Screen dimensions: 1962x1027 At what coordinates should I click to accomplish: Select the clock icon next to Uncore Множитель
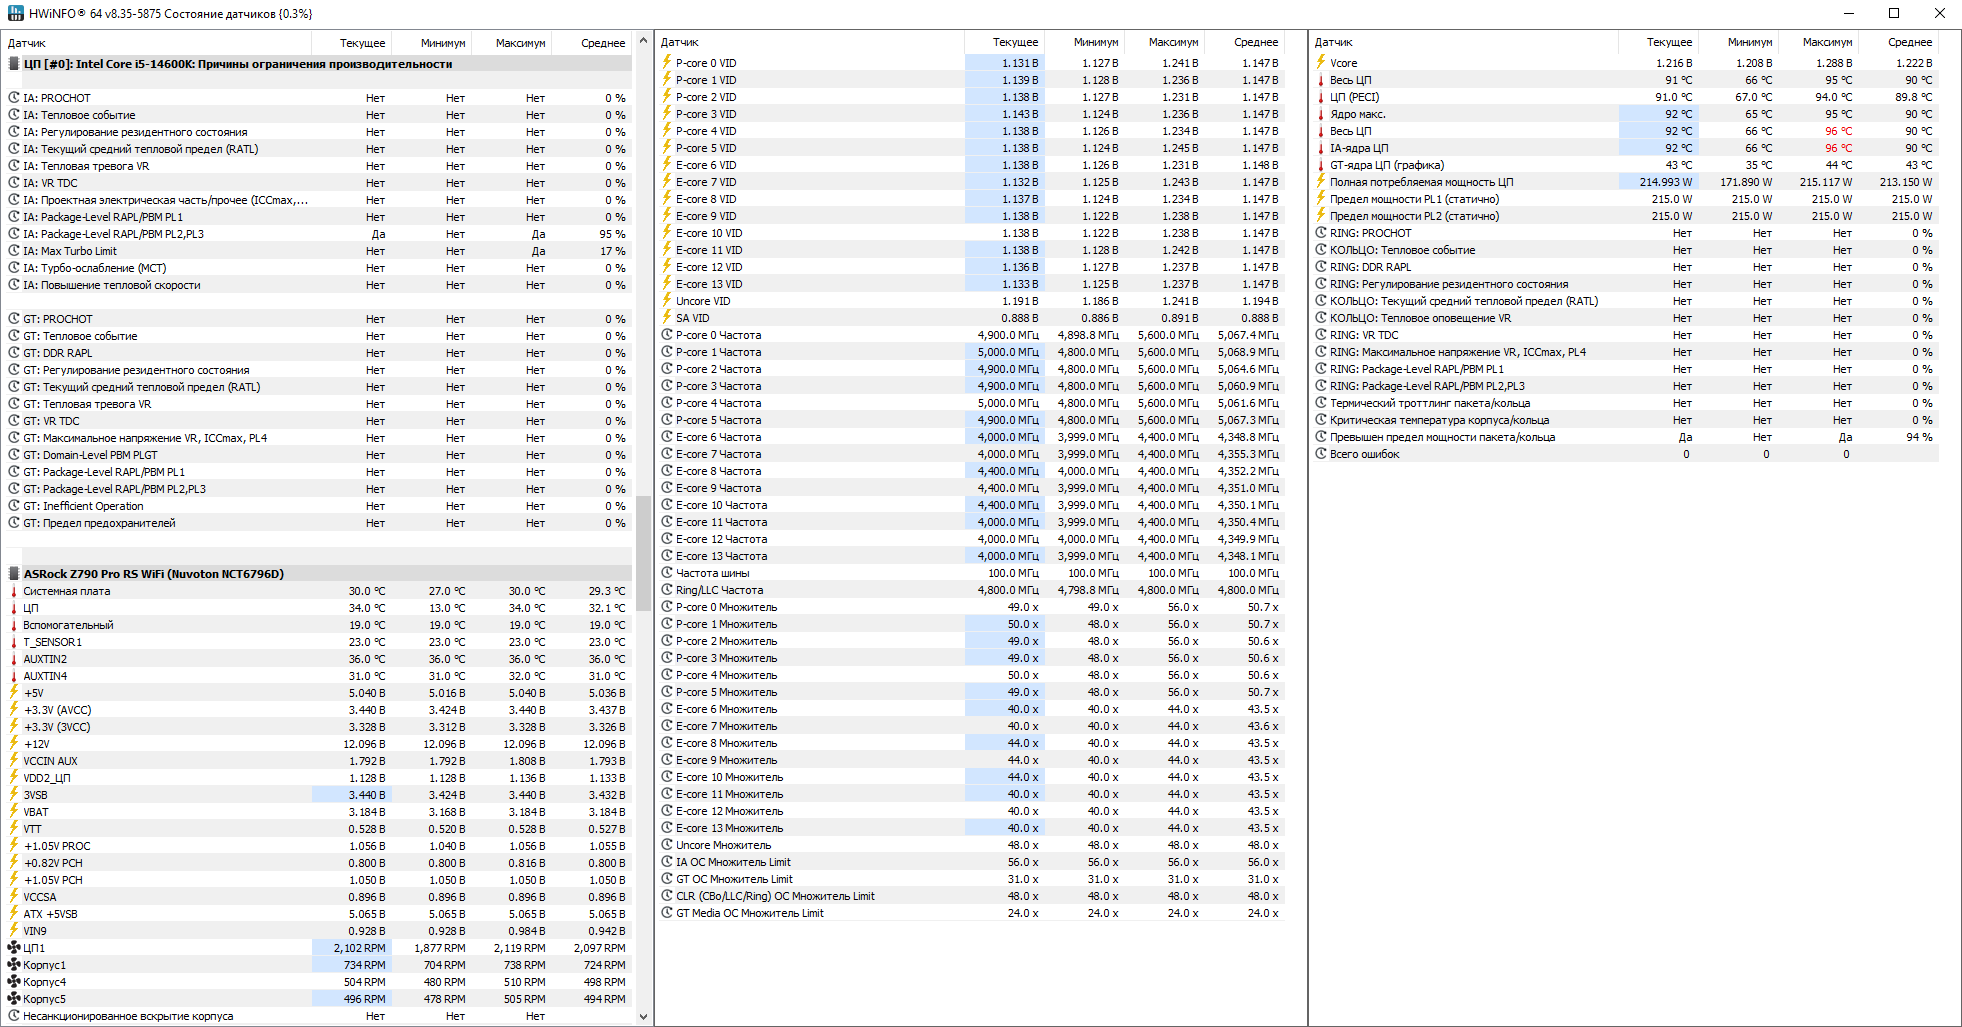pyautogui.click(x=667, y=845)
